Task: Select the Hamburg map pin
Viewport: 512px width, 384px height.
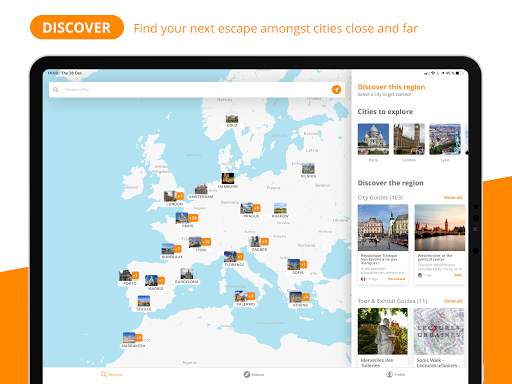Action: click(228, 181)
